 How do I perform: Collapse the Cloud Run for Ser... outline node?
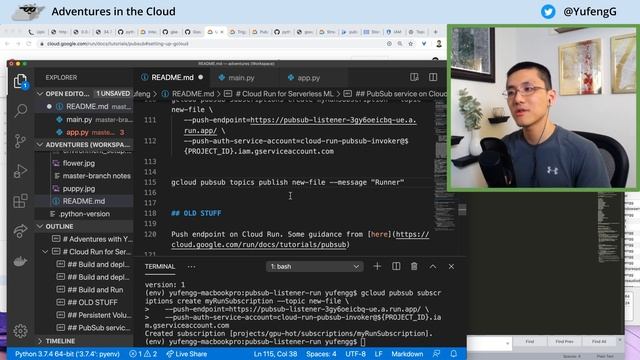click(45, 252)
